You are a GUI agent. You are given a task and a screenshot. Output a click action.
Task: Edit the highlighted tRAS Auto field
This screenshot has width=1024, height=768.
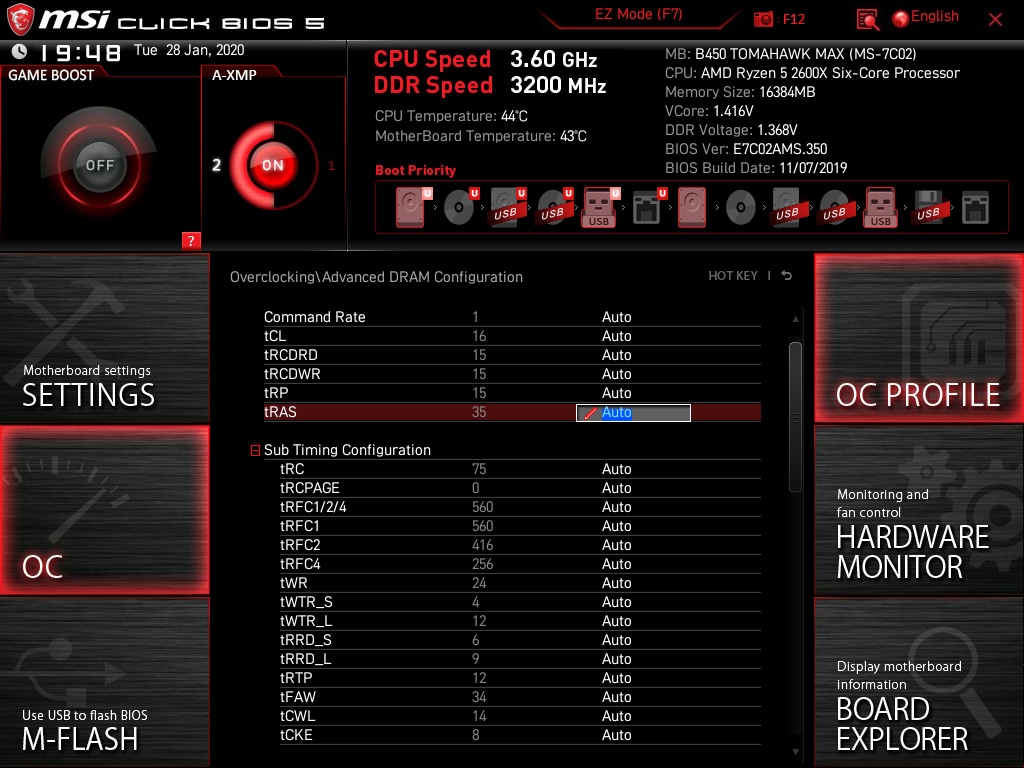pyautogui.click(x=633, y=413)
